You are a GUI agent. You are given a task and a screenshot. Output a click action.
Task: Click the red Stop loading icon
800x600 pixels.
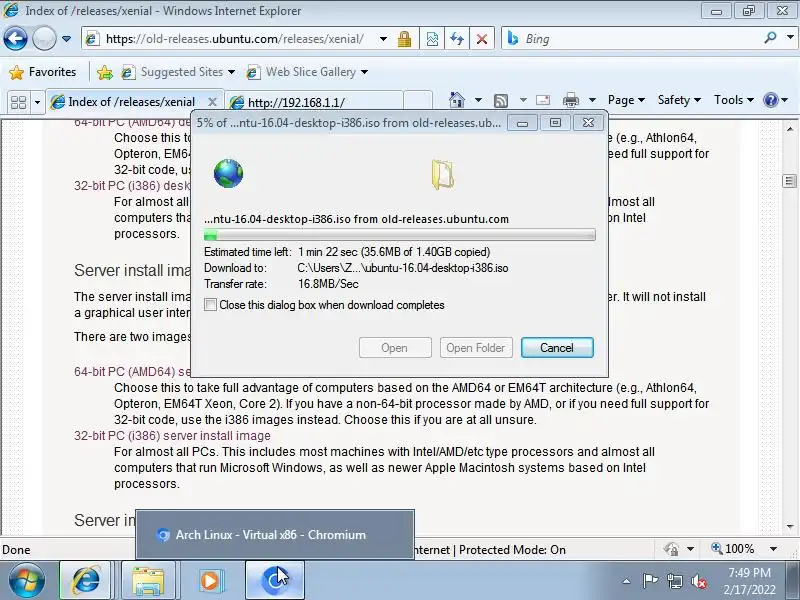point(482,39)
